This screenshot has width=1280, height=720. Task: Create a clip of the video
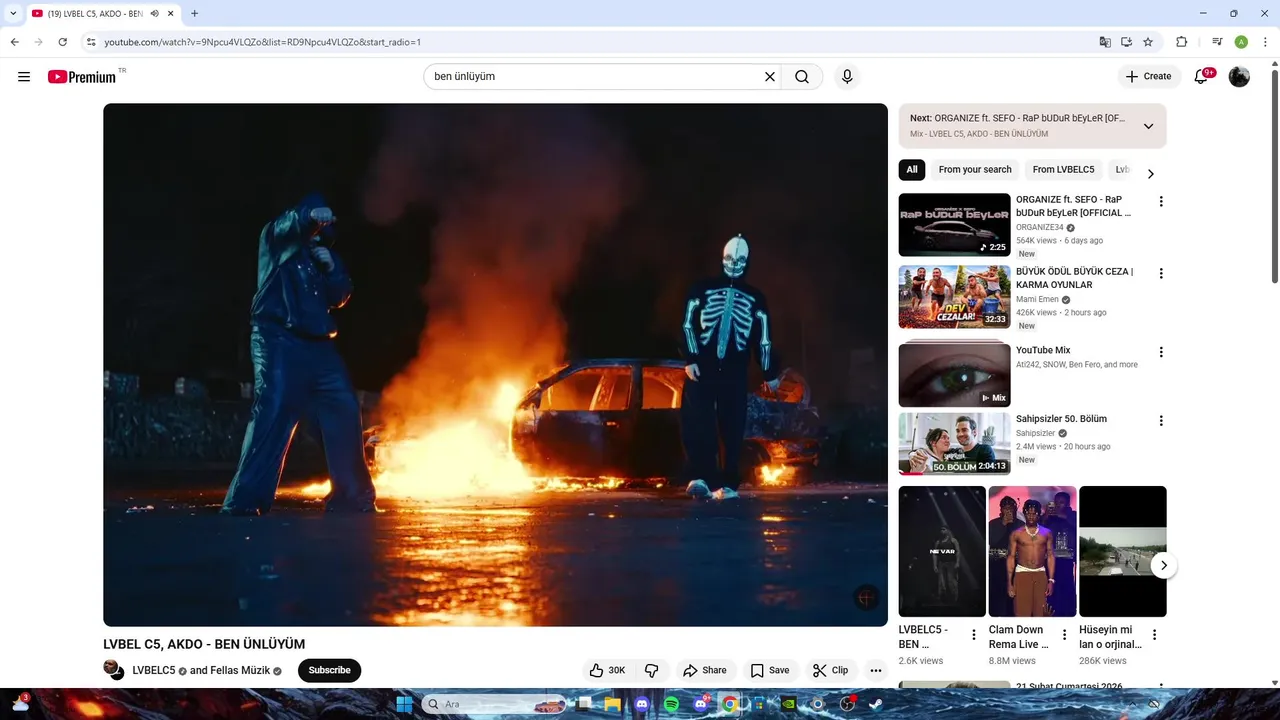coord(831,670)
